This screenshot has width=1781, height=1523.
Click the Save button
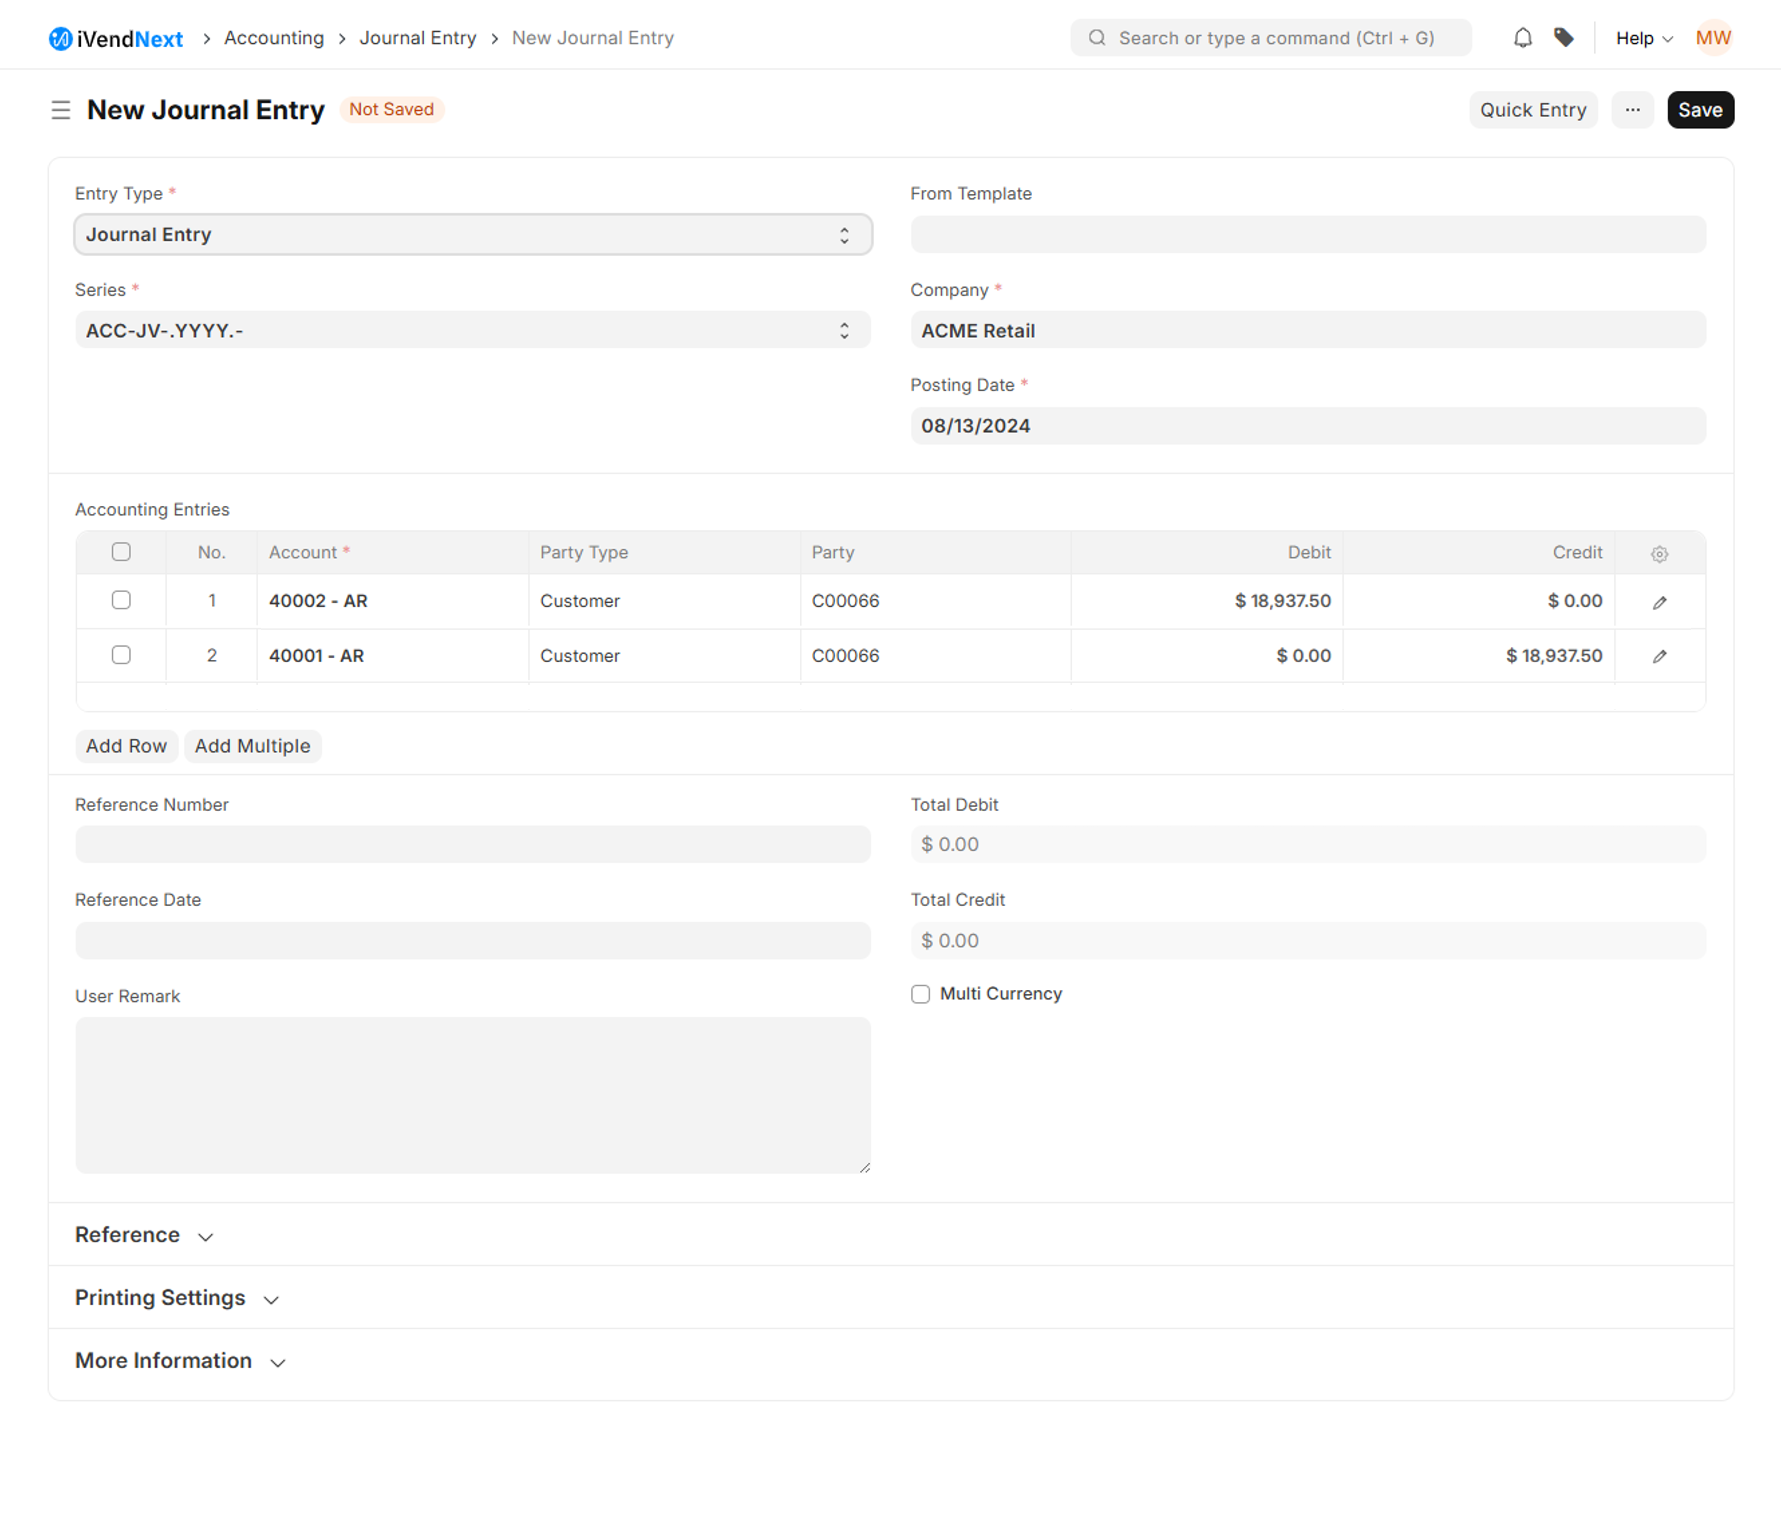(1699, 110)
